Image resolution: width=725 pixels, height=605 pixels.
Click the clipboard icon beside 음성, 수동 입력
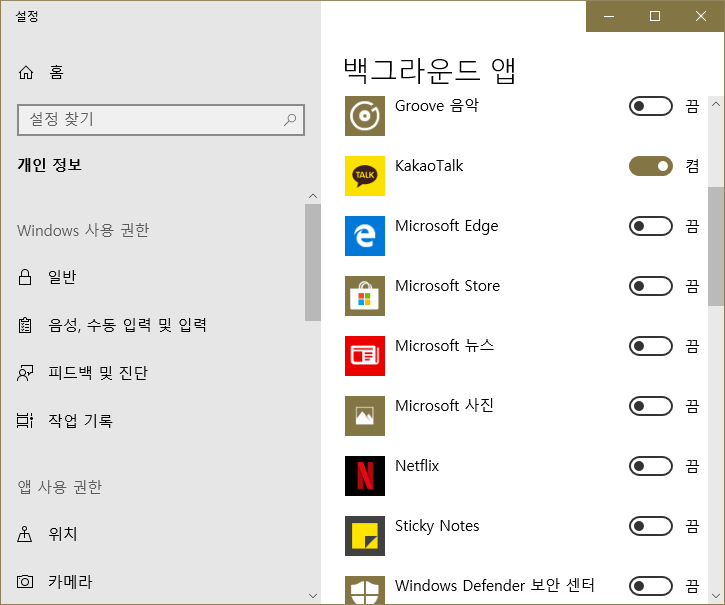coord(25,325)
